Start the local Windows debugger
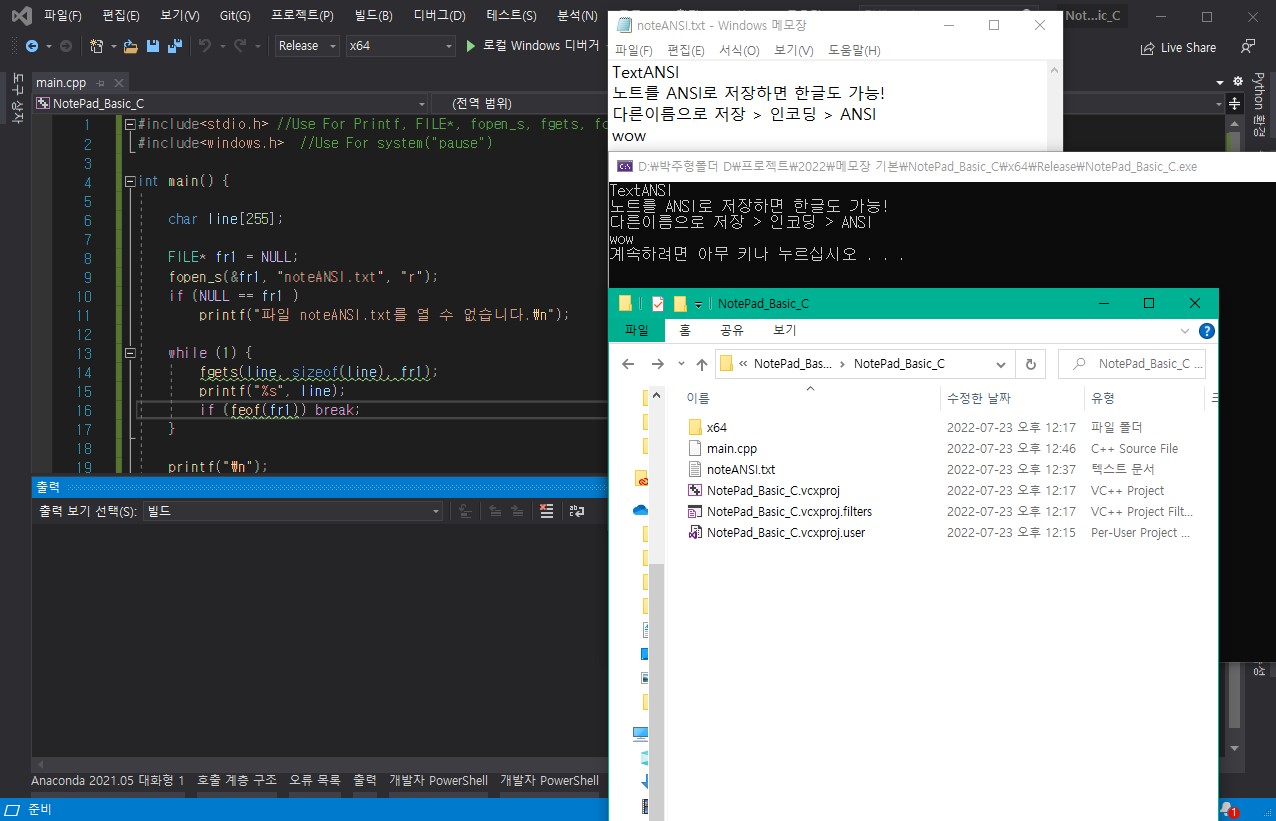 pos(532,46)
